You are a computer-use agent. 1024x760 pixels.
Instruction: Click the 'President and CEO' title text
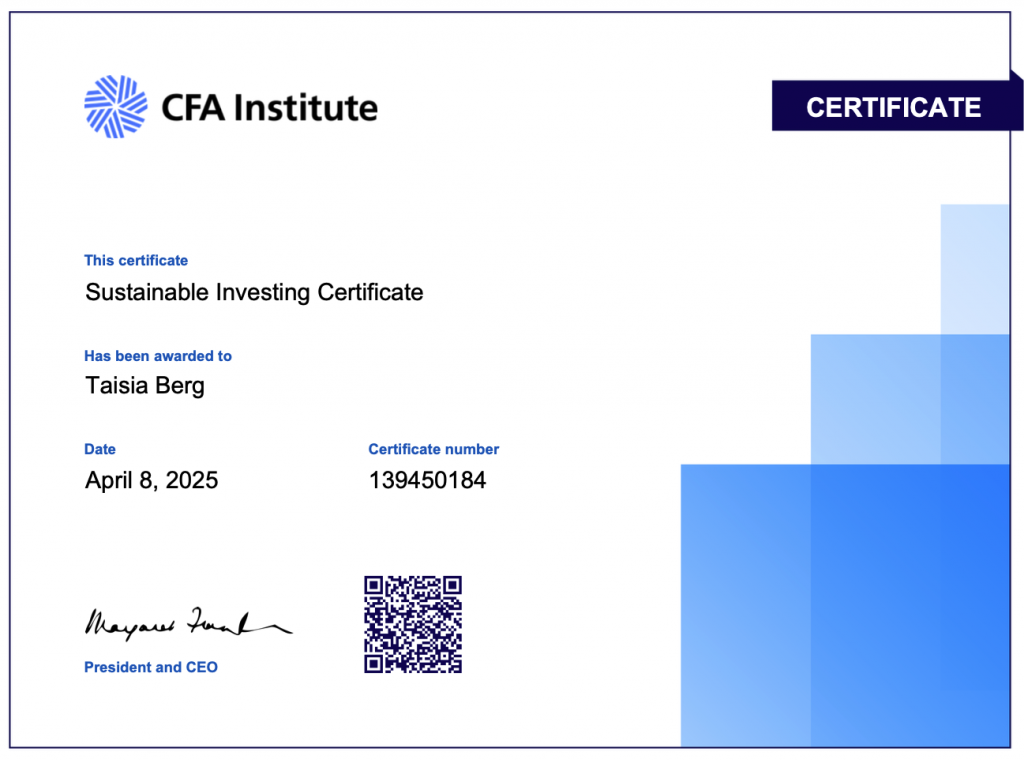(151, 667)
